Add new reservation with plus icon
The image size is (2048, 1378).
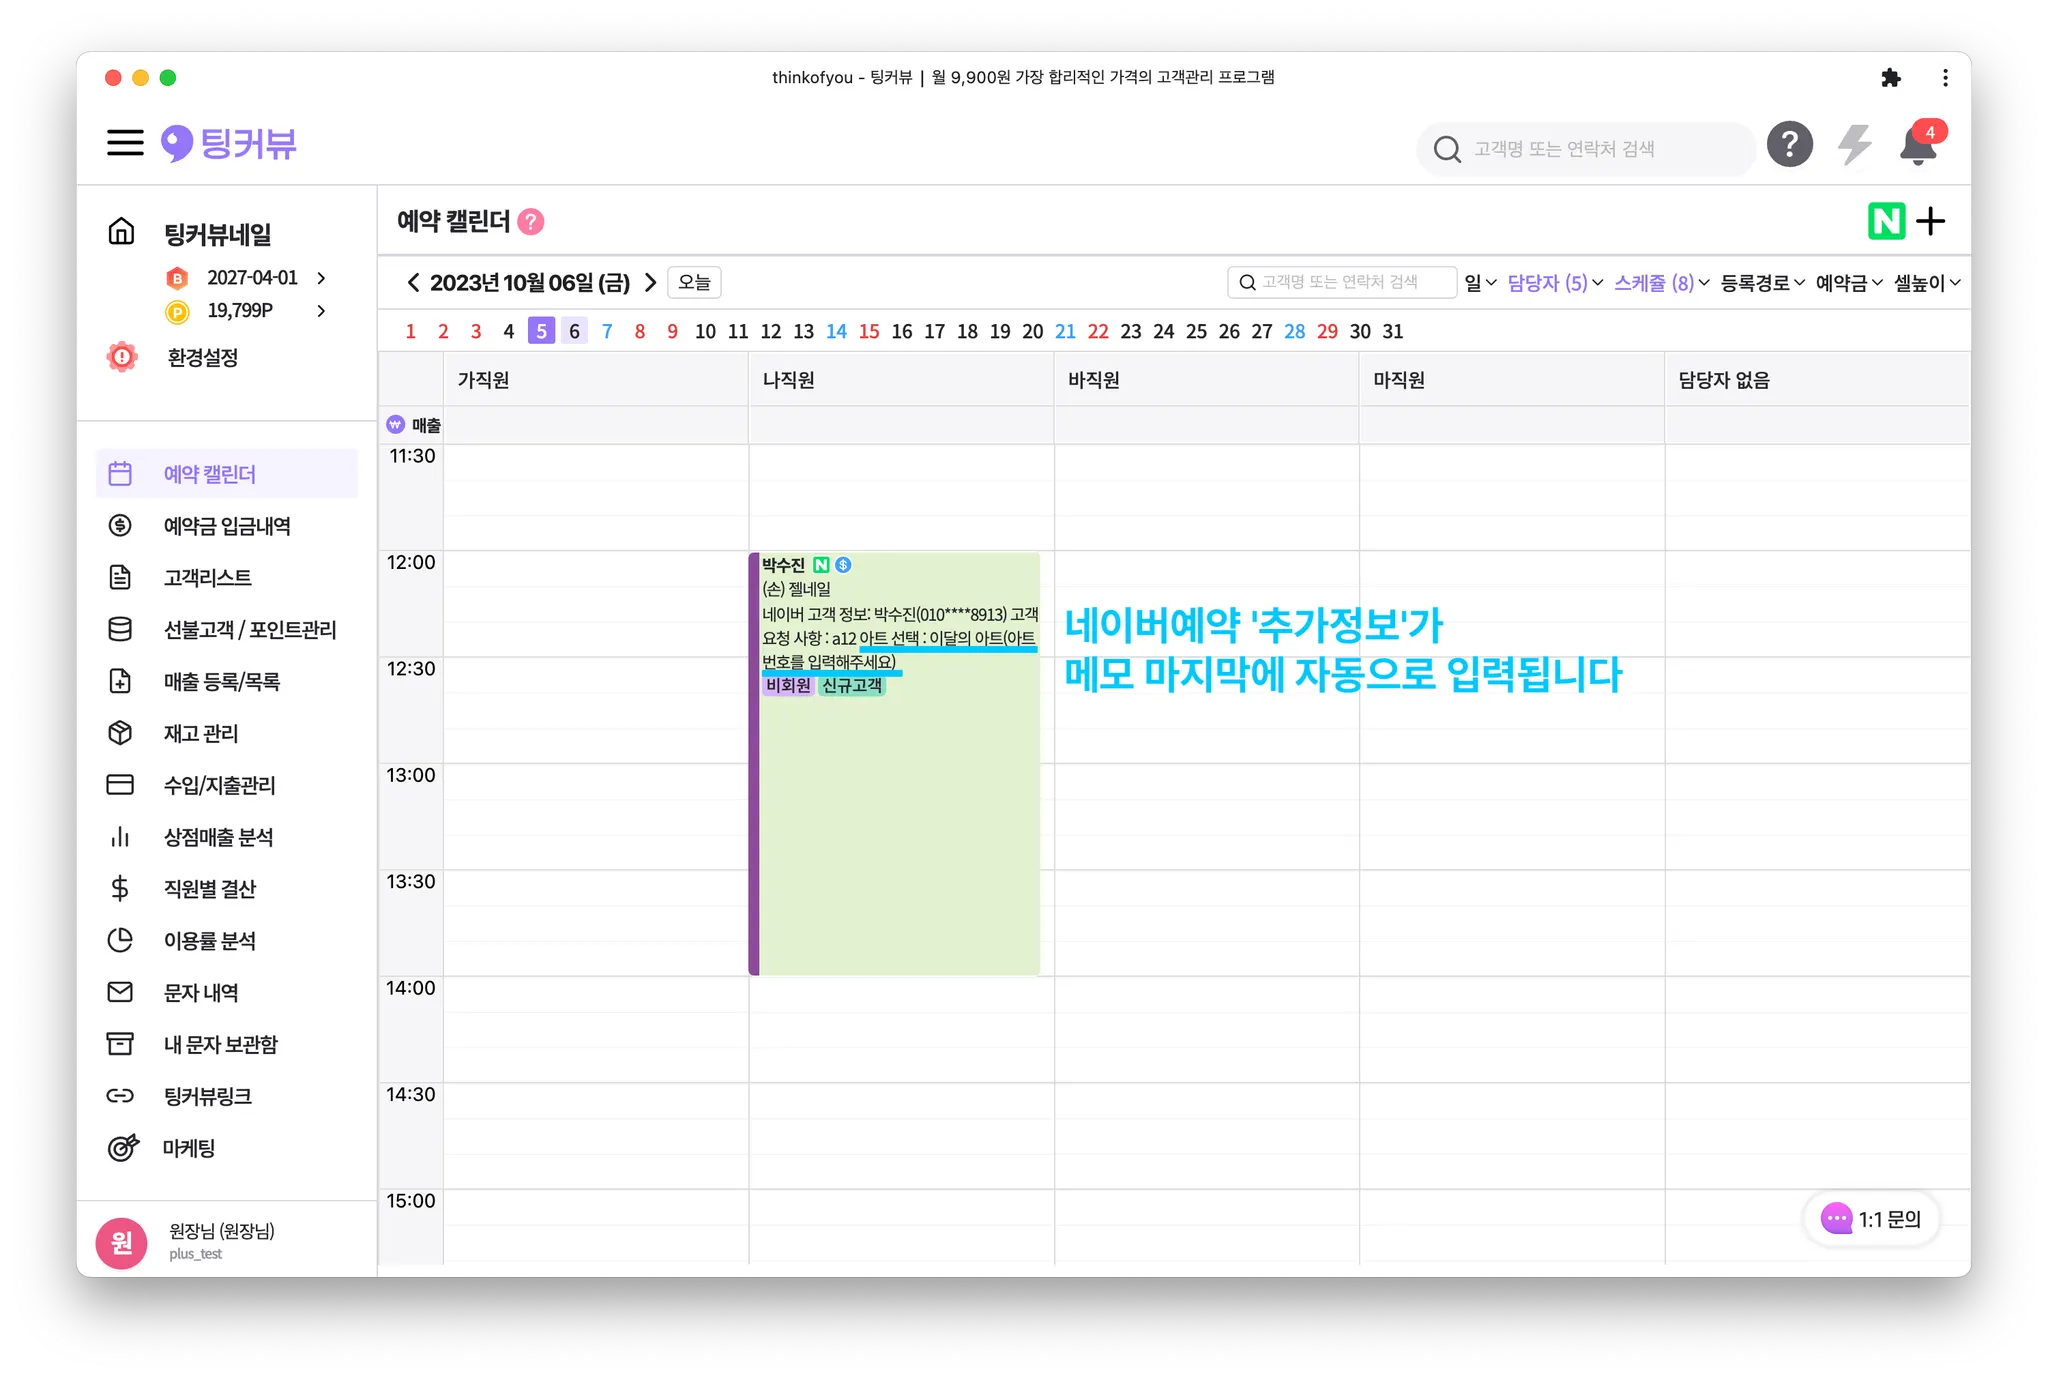[x=1931, y=221]
